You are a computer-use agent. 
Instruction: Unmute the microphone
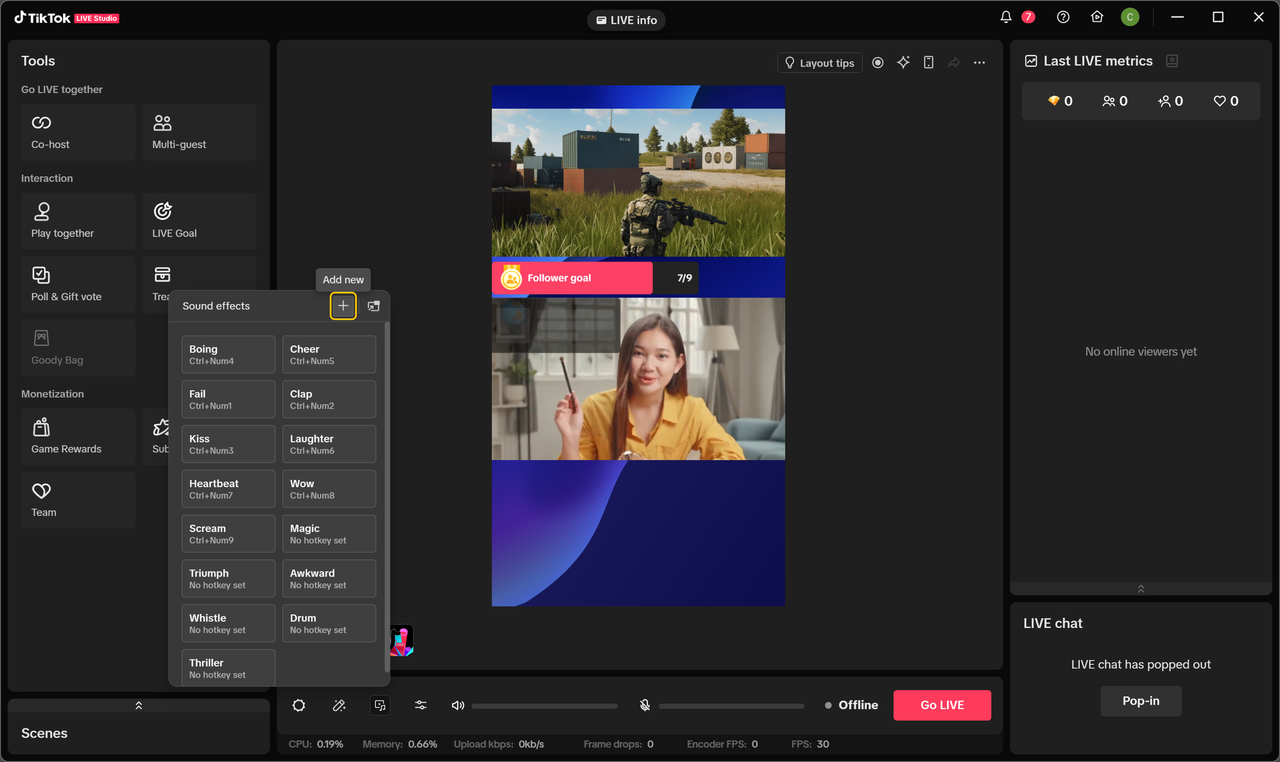(x=645, y=705)
